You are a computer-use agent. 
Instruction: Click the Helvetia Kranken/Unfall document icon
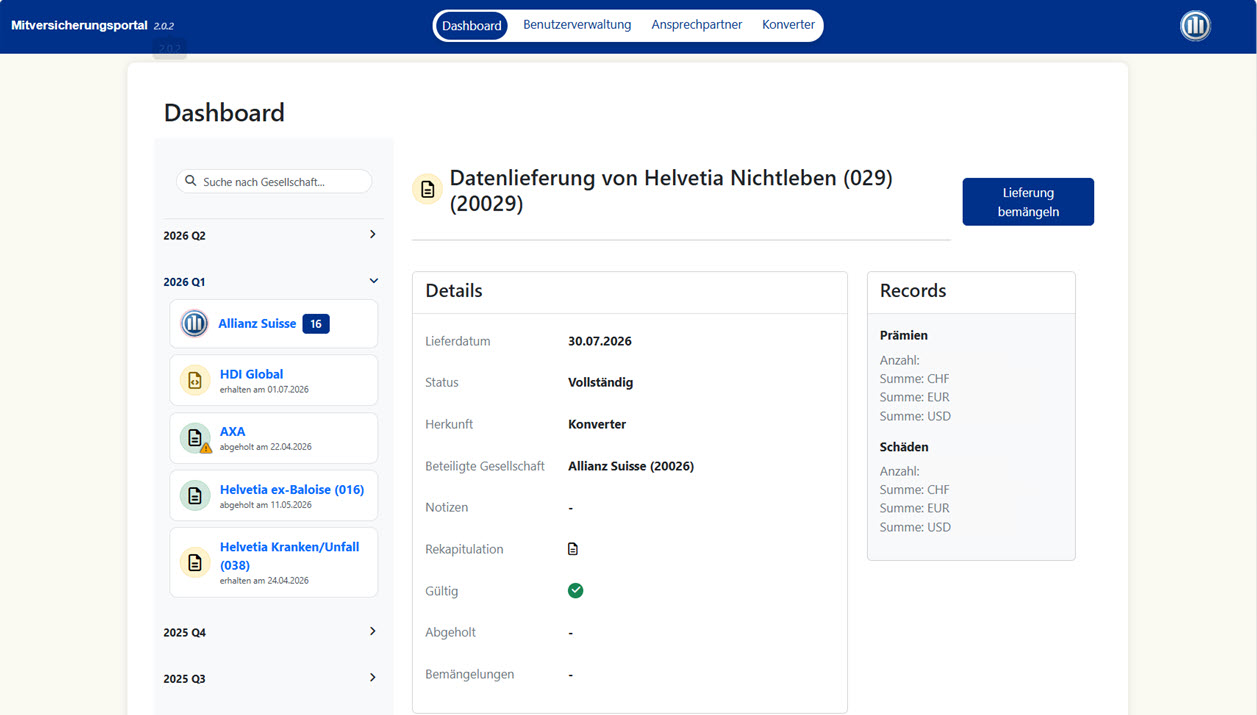point(195,563)
